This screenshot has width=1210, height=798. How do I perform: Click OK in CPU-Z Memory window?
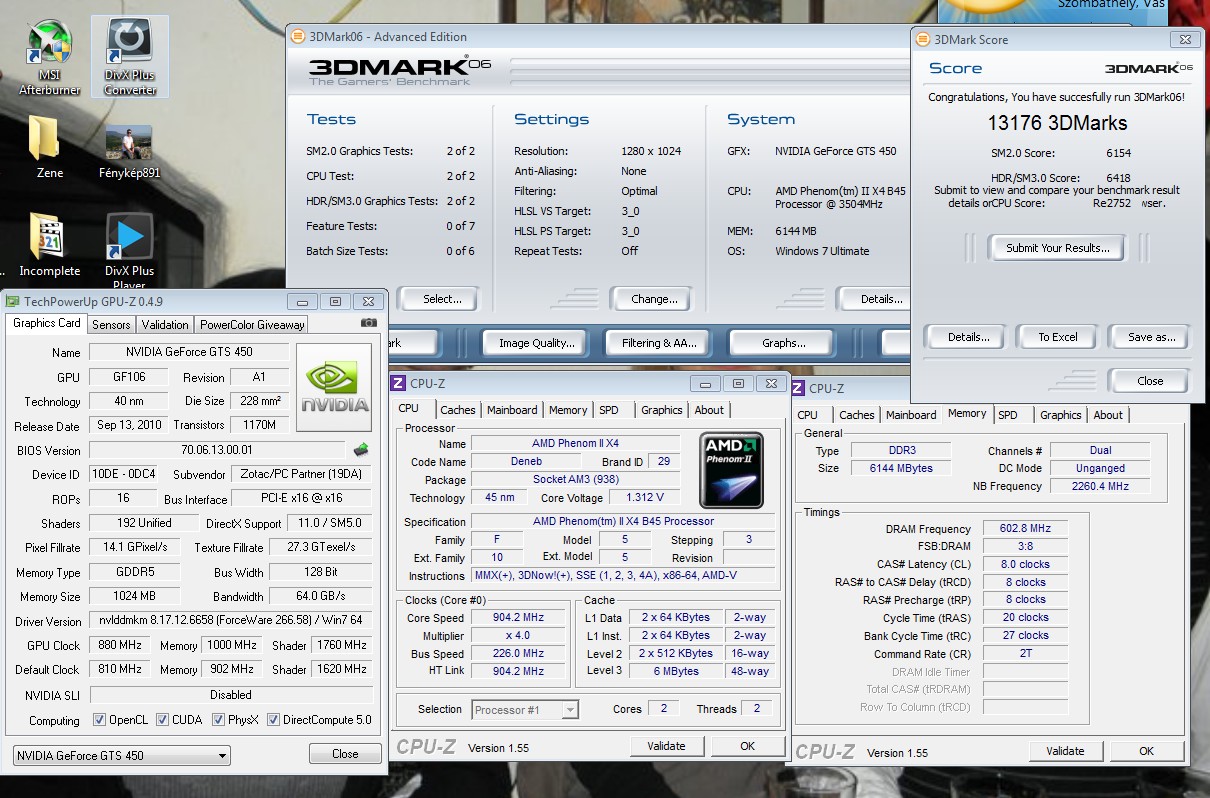pyautogui.click(x=1146, y=751)
